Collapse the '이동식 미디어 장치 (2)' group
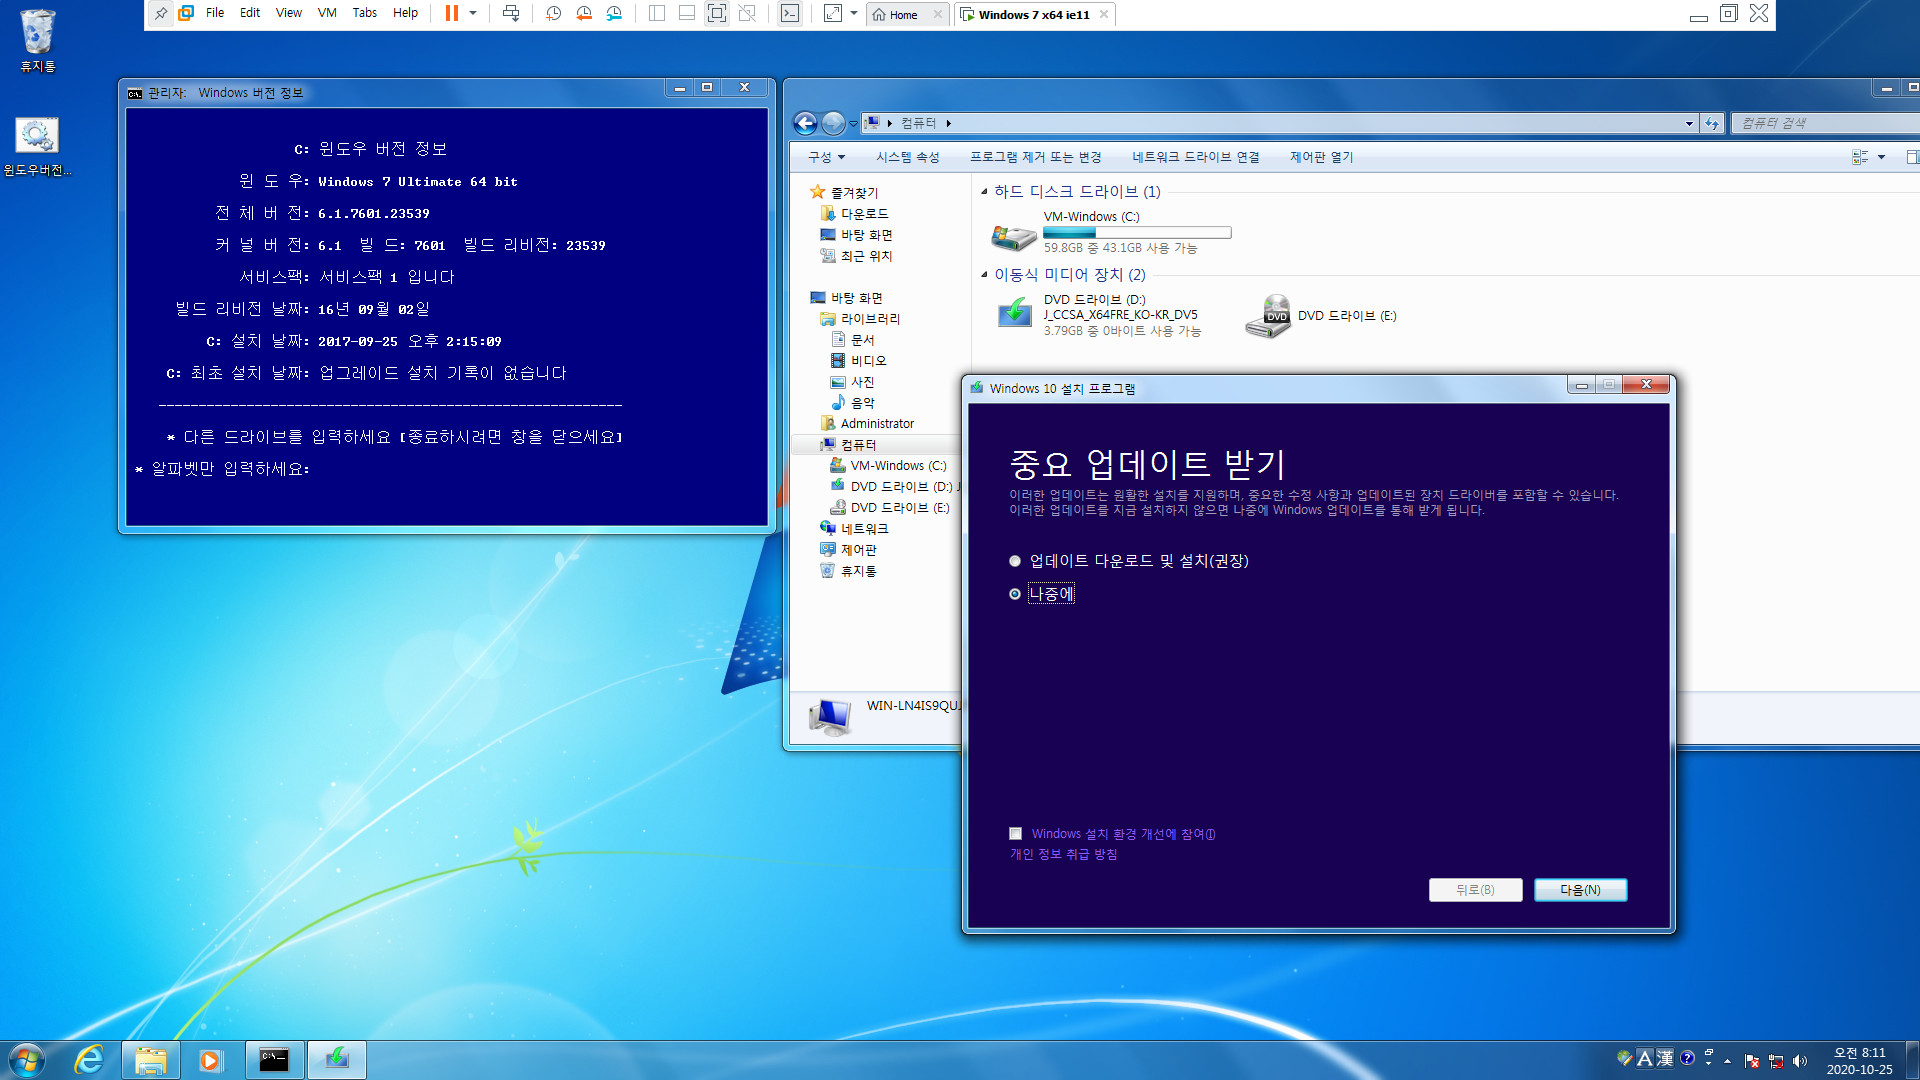This screenshot has width=1920, height=1080. point(984,274)
